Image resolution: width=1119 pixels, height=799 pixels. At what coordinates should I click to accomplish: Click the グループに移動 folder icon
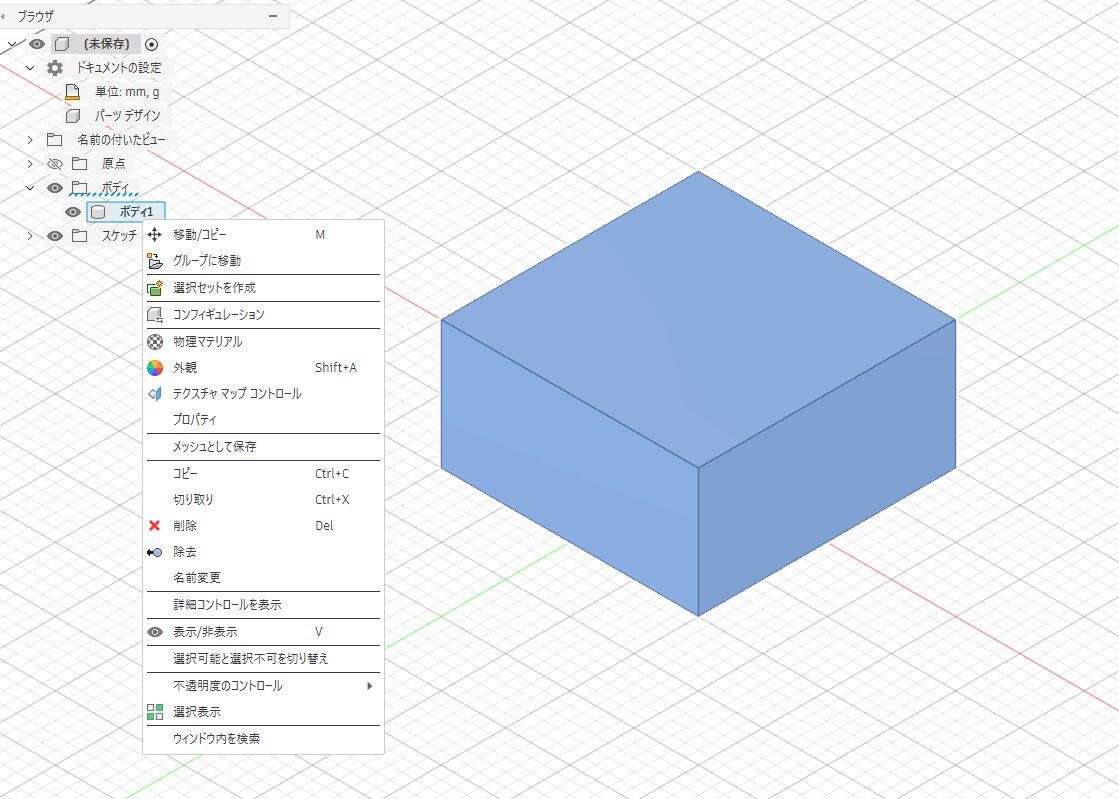pos(155,261)
